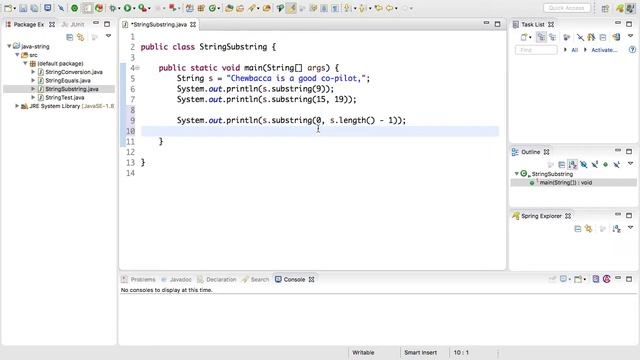Open the Declaration tab
Screen dimensions: 640x360
coord(217,280)
